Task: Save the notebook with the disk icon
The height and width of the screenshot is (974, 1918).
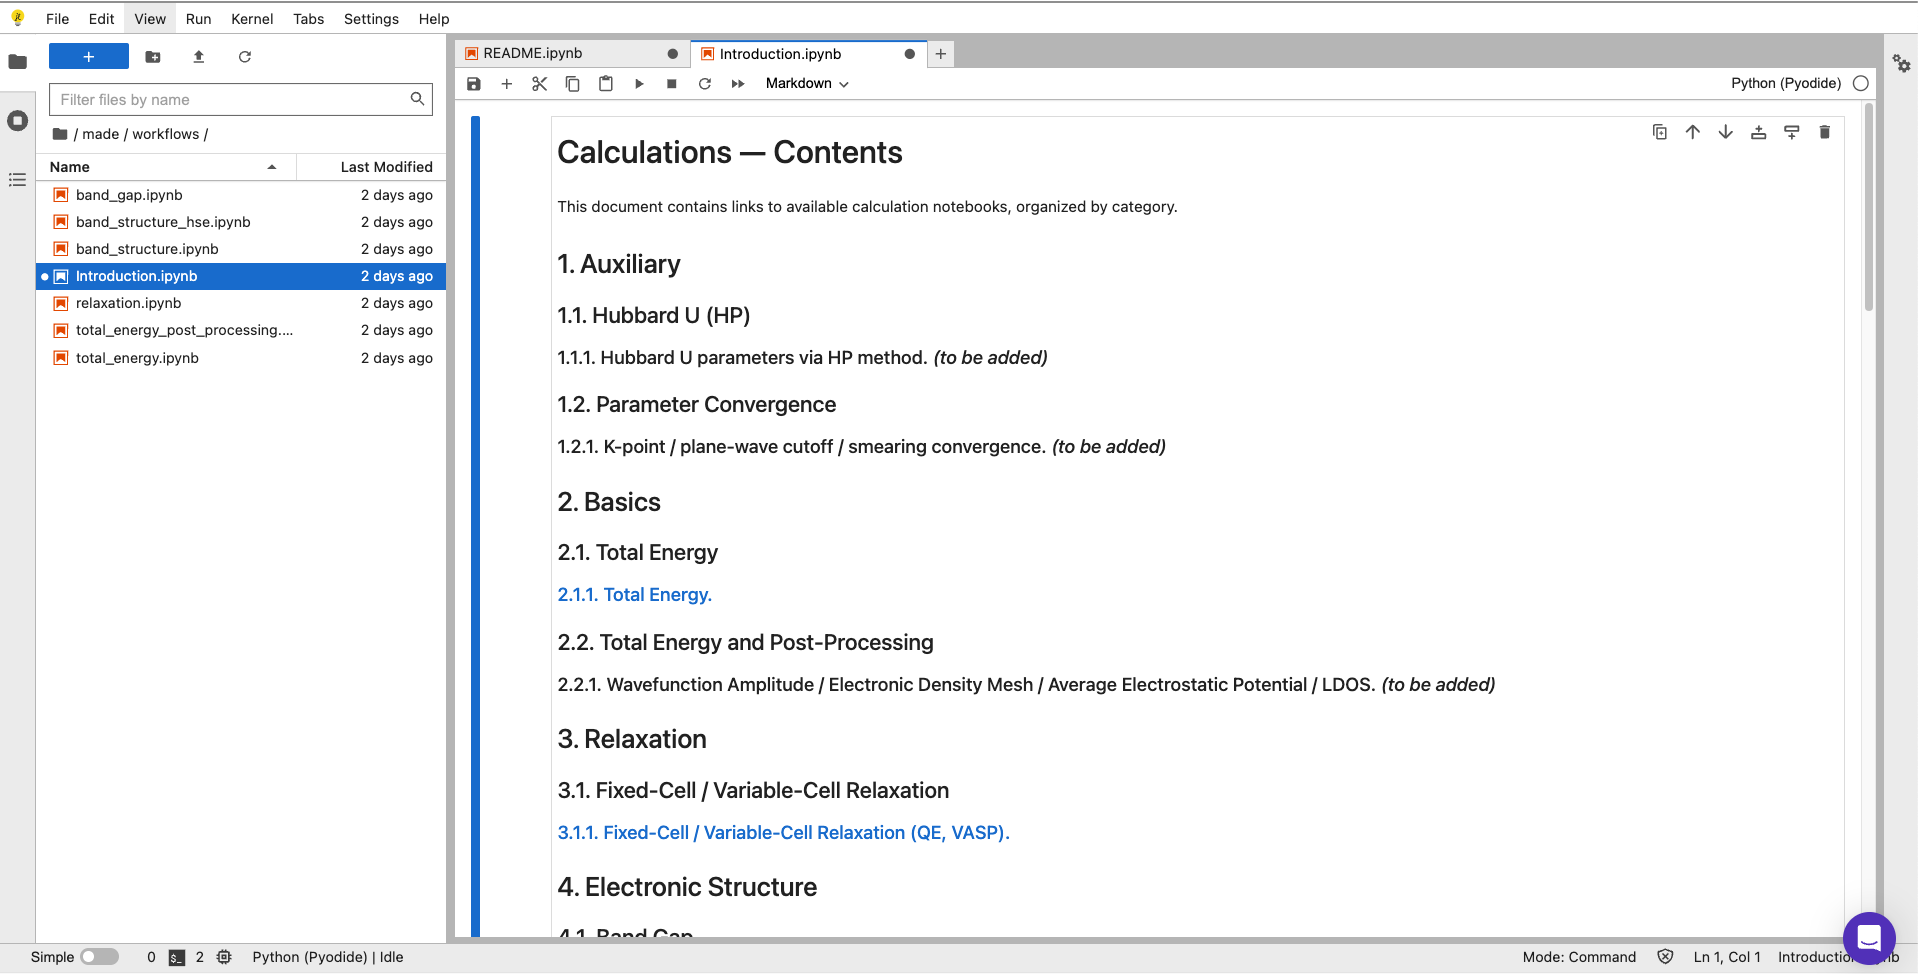Action: [474, 84]
